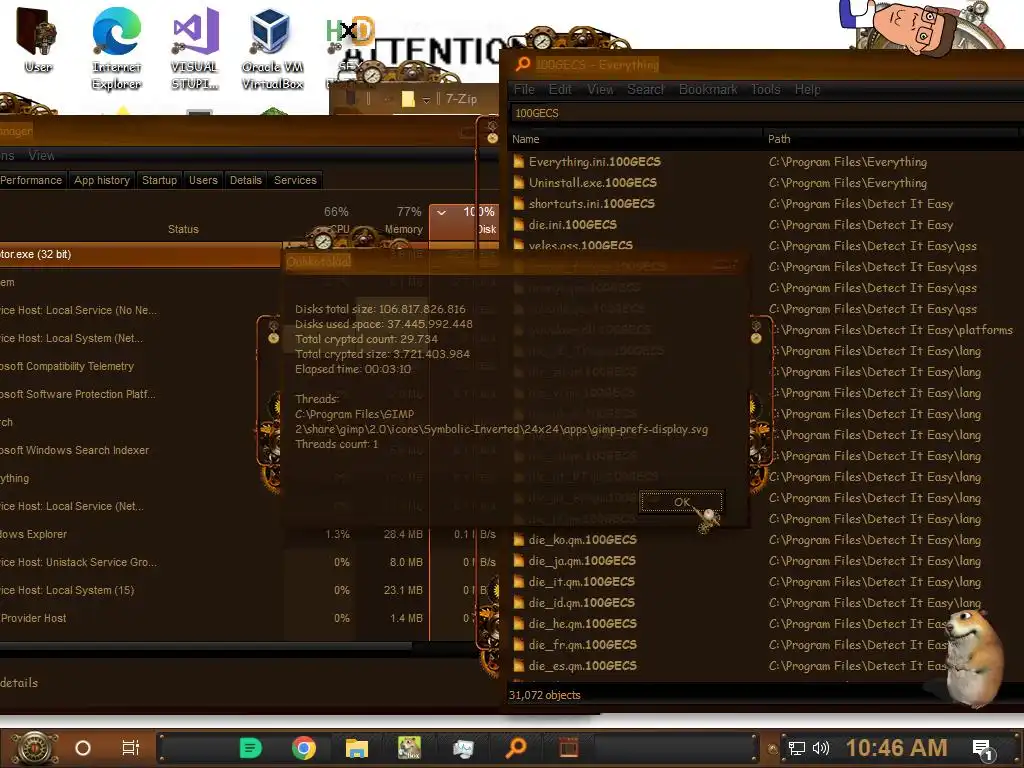Click the file icon of die.ini.100GECS

pyautogui.click(x=519, y=225)
